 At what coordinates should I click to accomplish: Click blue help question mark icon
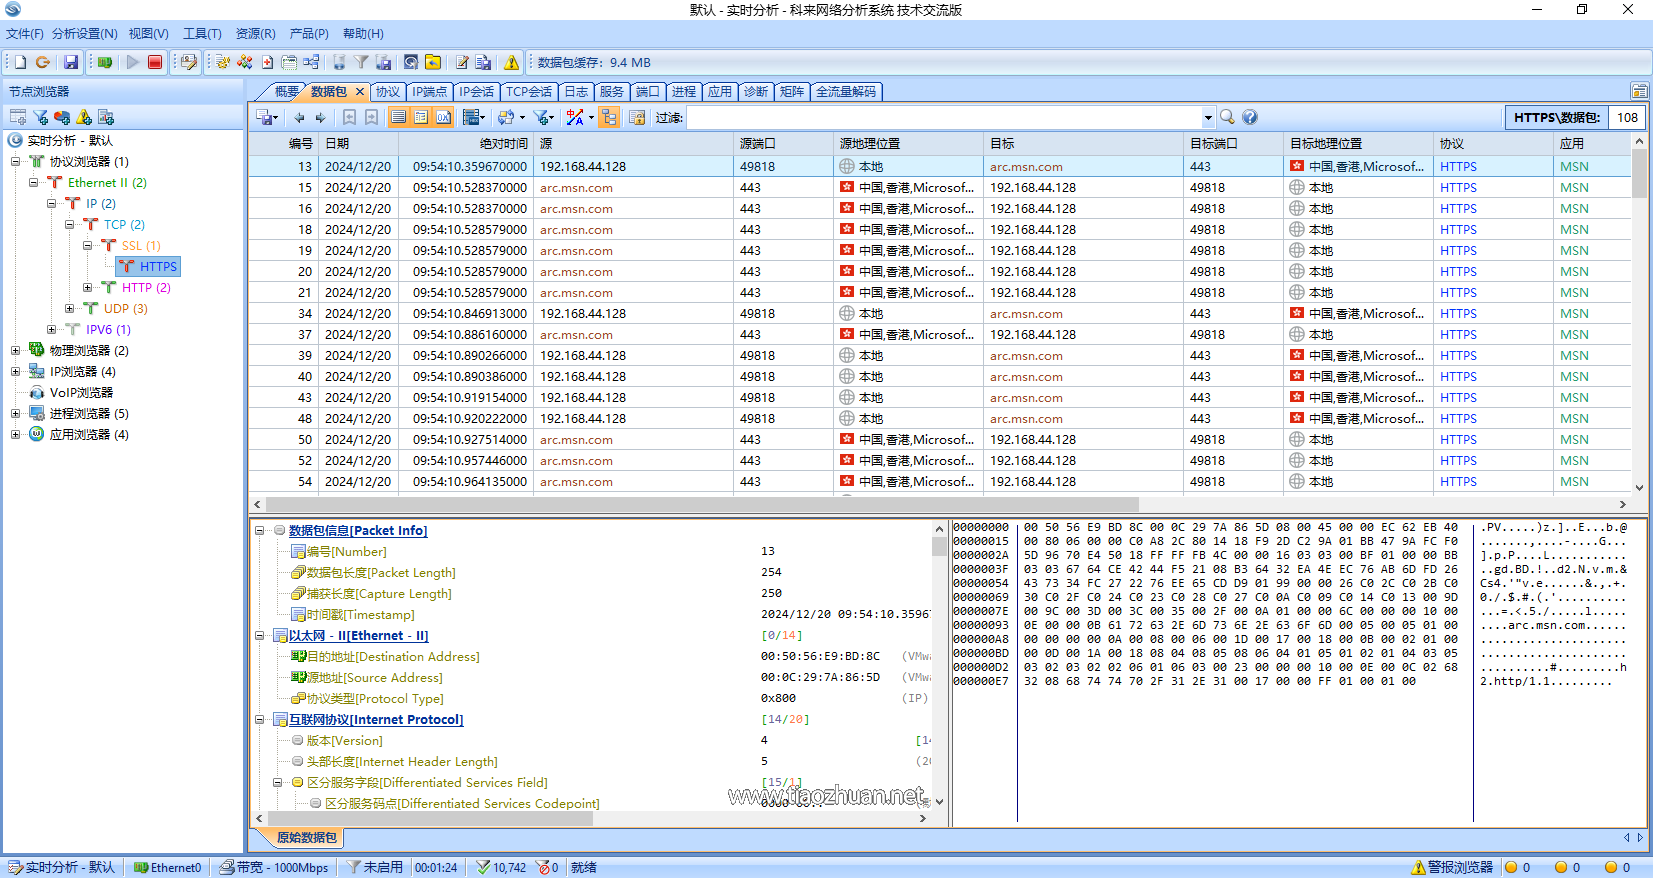[1250, 117]
